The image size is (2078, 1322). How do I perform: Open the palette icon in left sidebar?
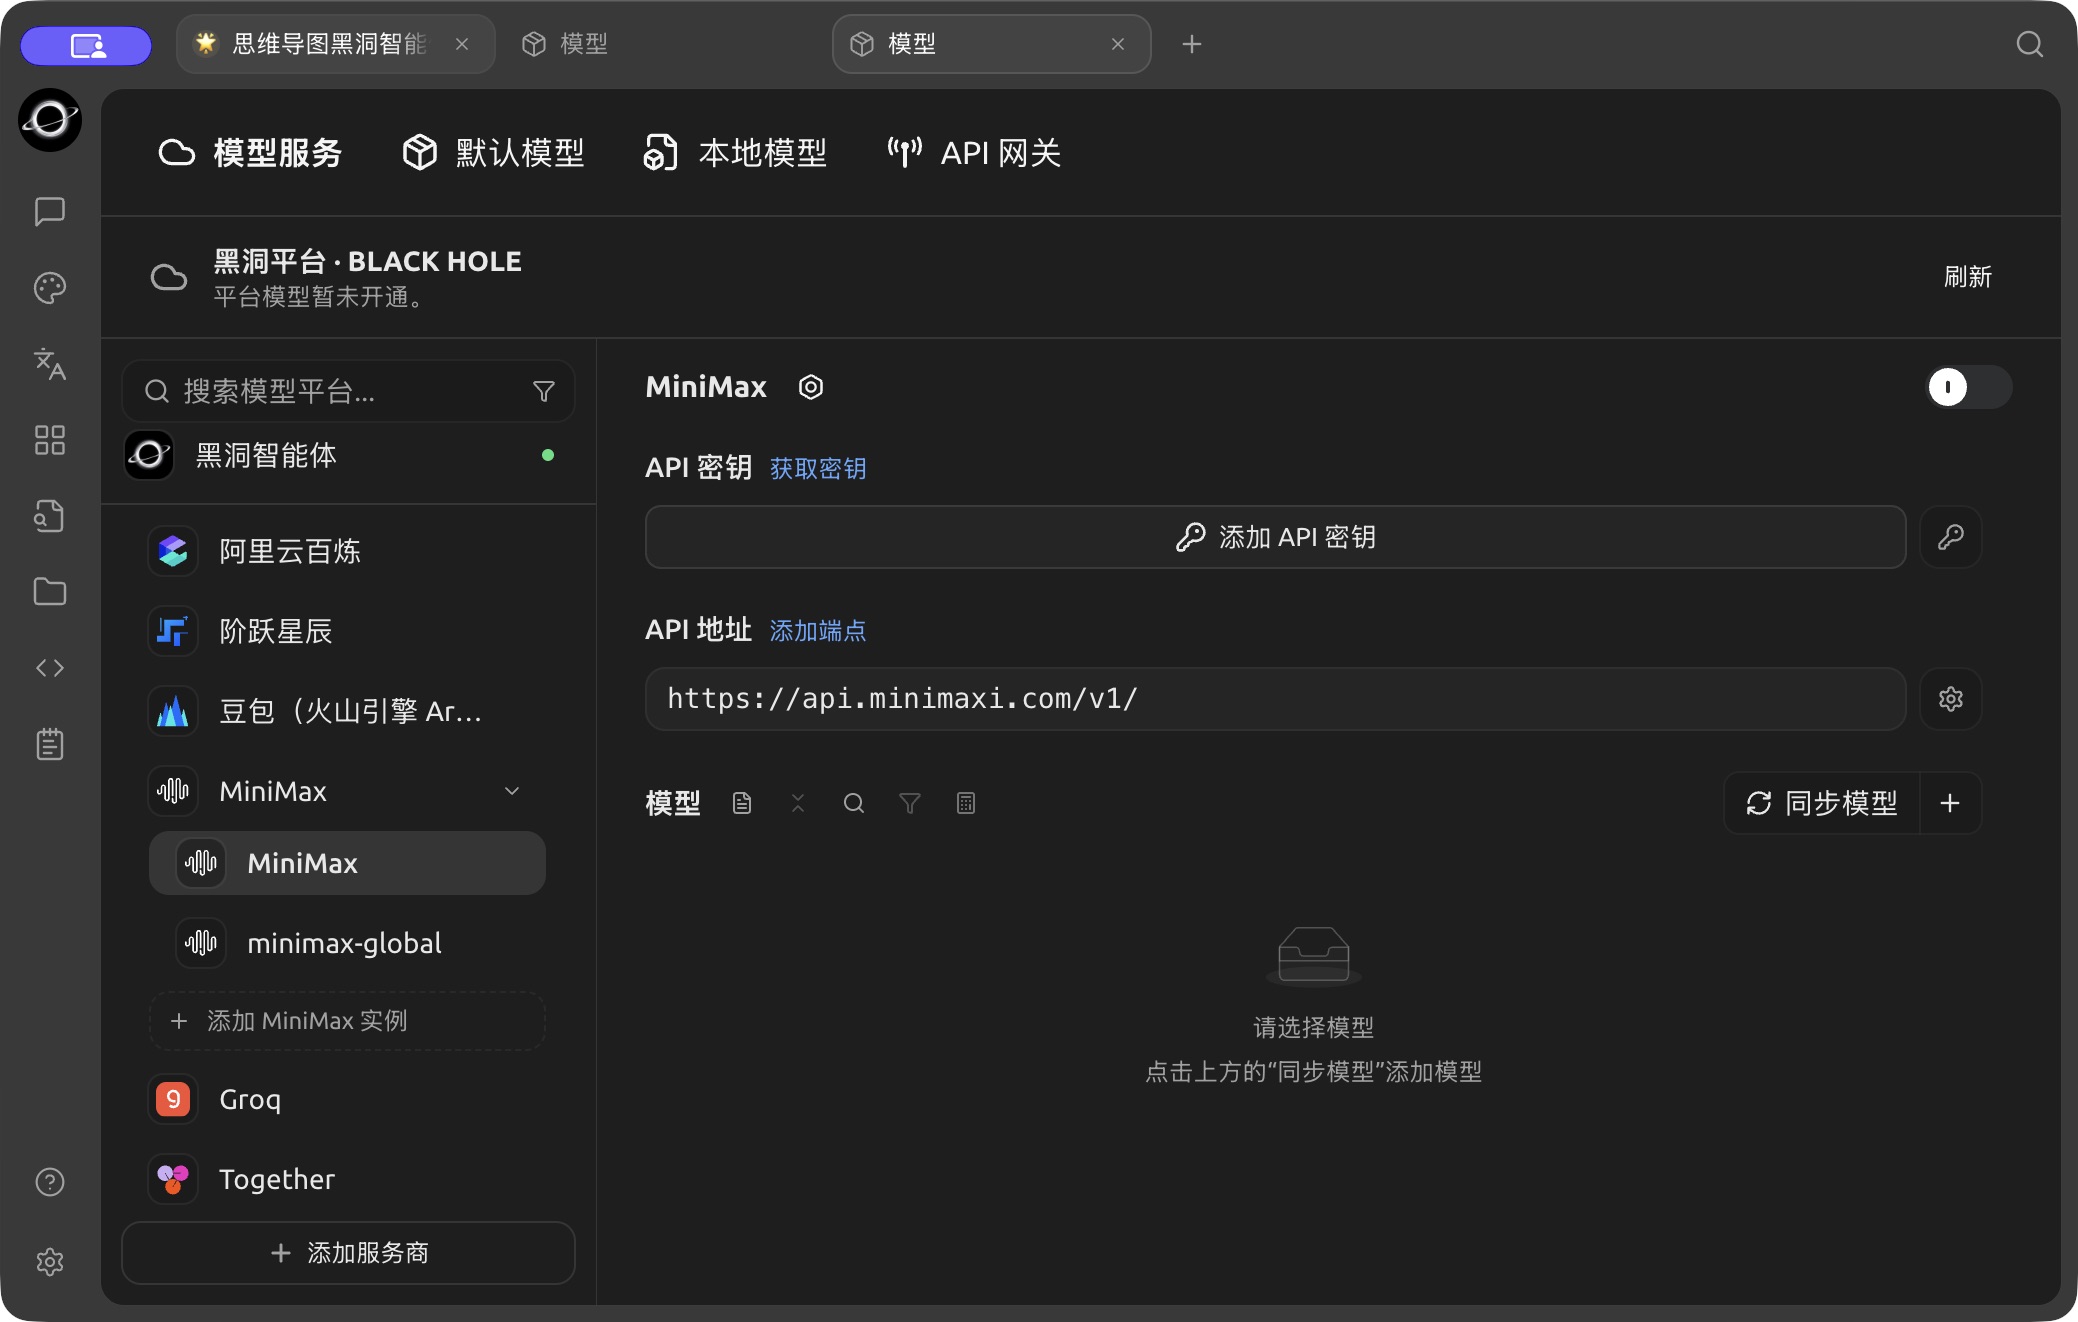pyautogui.click(x=50, y=288)
